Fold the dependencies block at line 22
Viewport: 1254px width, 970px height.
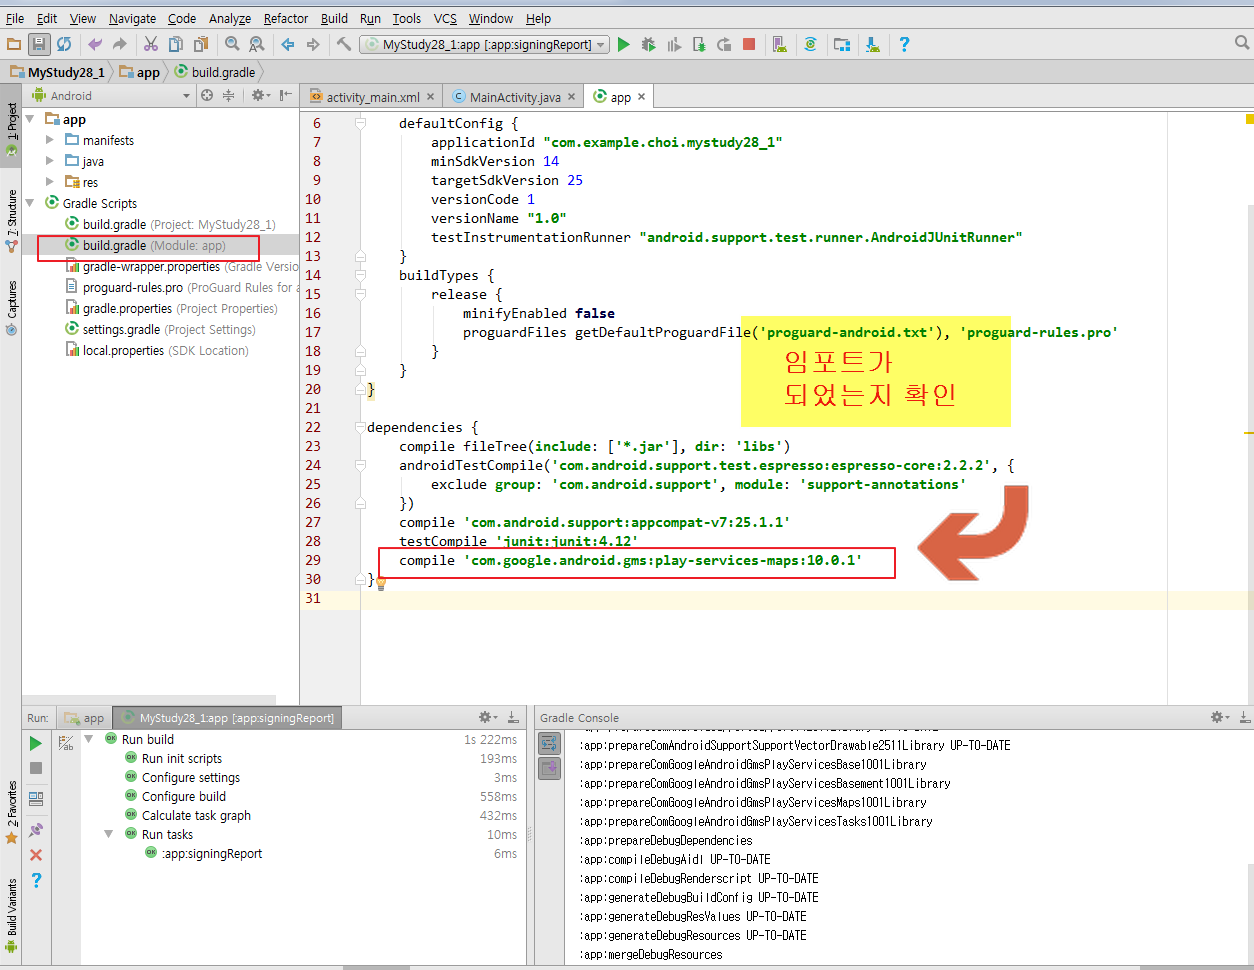(361, 427)
